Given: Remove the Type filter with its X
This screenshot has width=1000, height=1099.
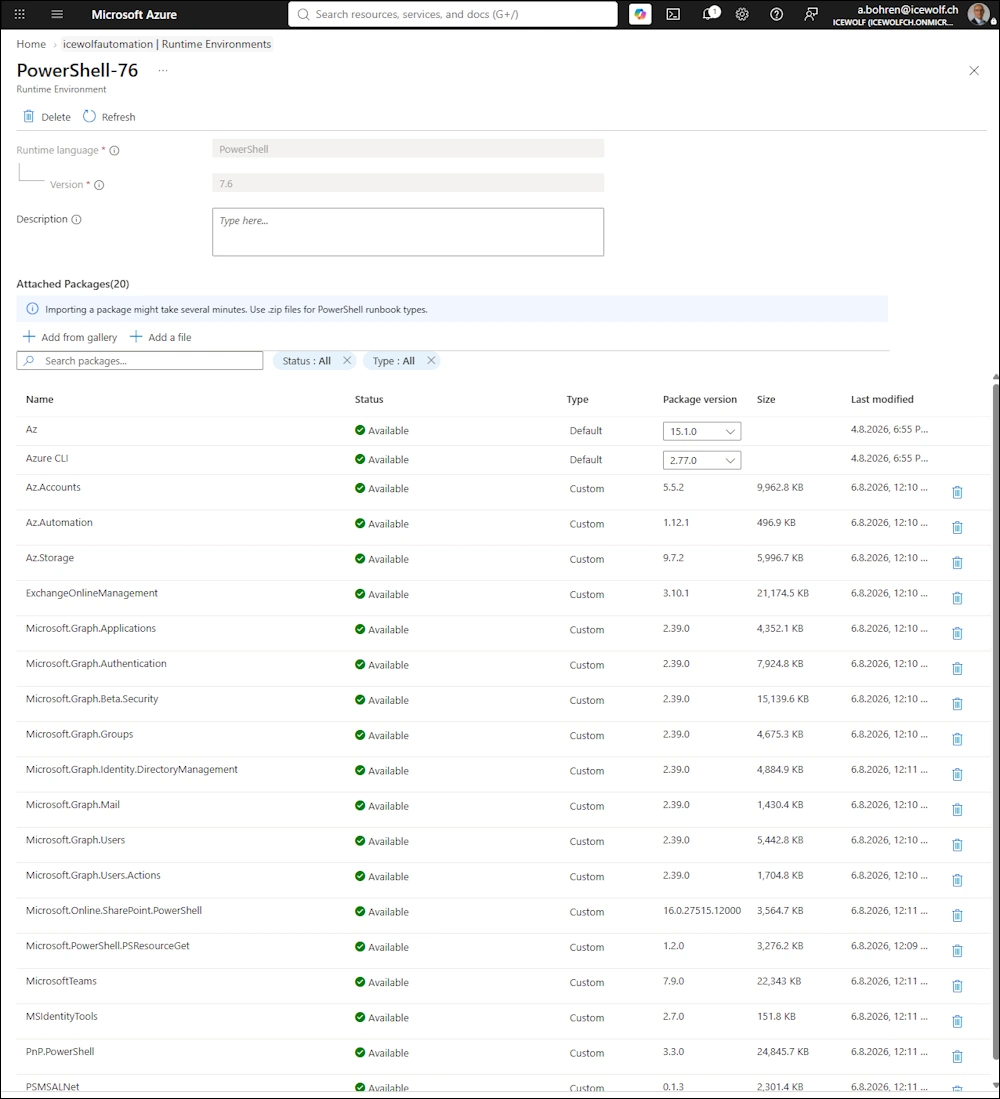Looking at the screenshot, I should 431,360.
